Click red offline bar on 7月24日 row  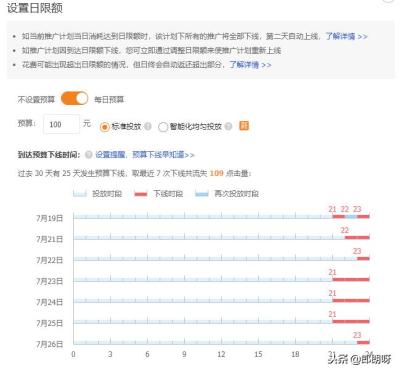(x=351, y=300)
